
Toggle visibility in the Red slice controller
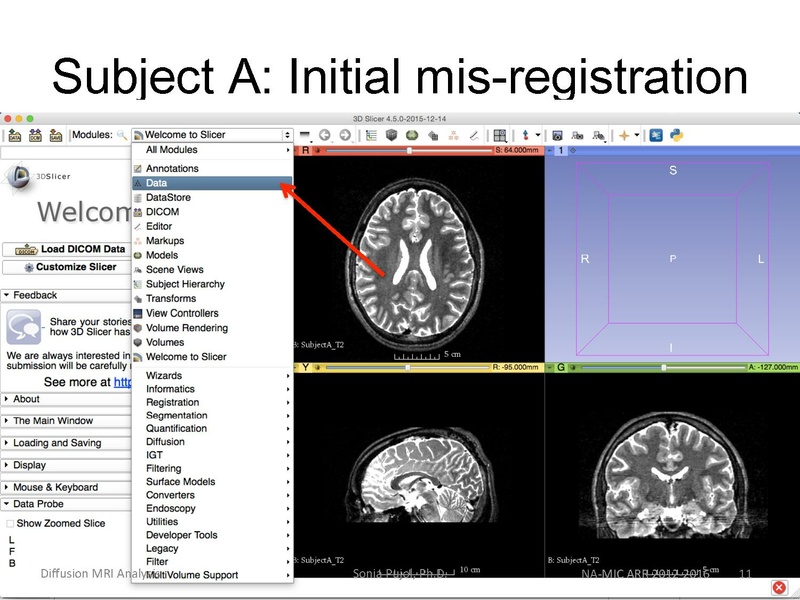(316, 150)
